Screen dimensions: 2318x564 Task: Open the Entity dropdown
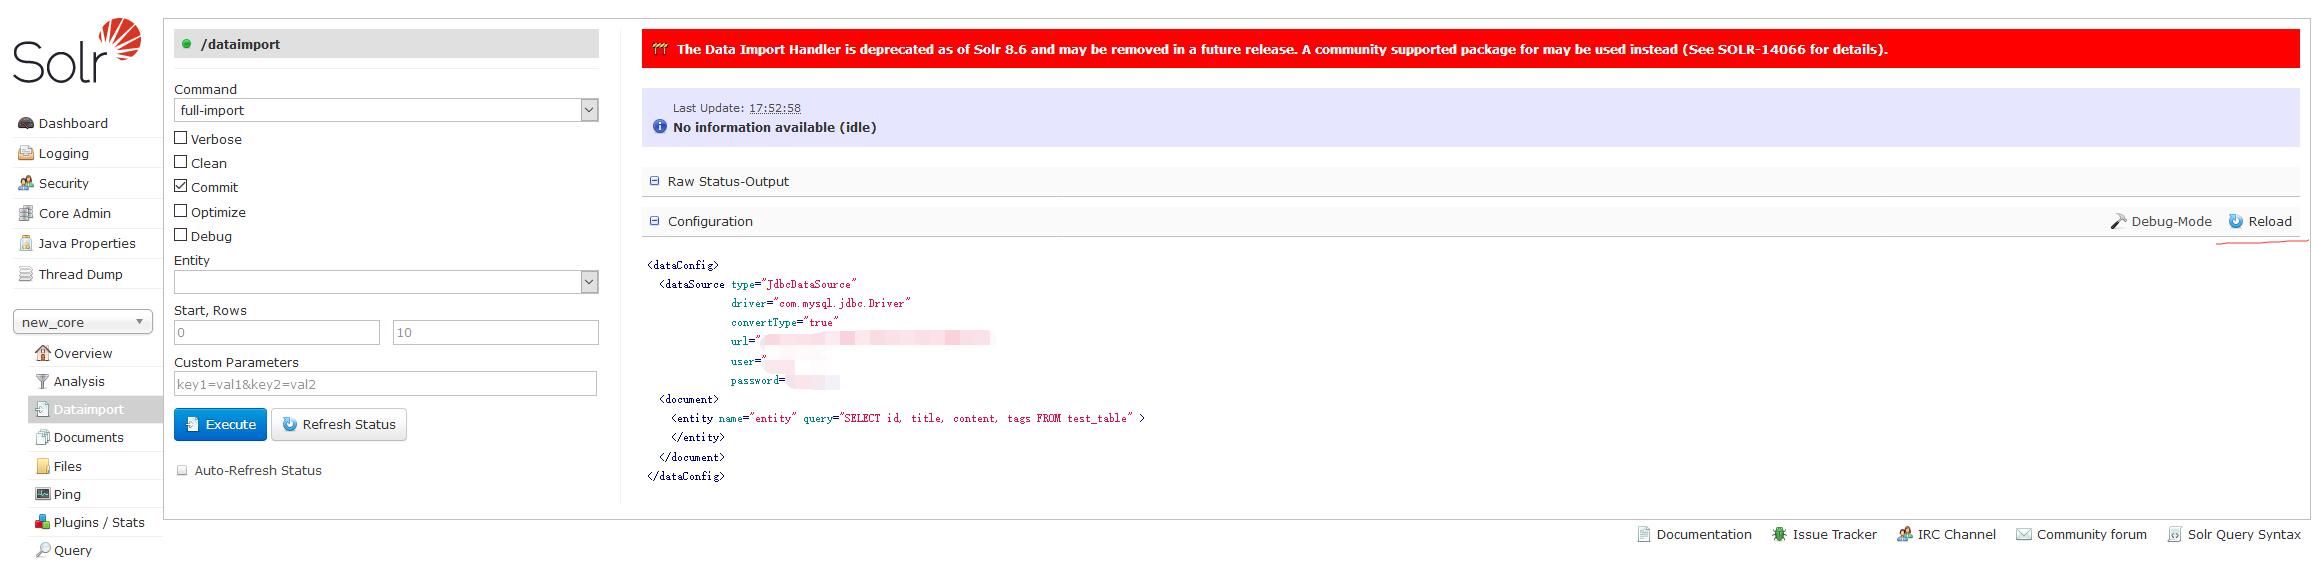(386, 282)
